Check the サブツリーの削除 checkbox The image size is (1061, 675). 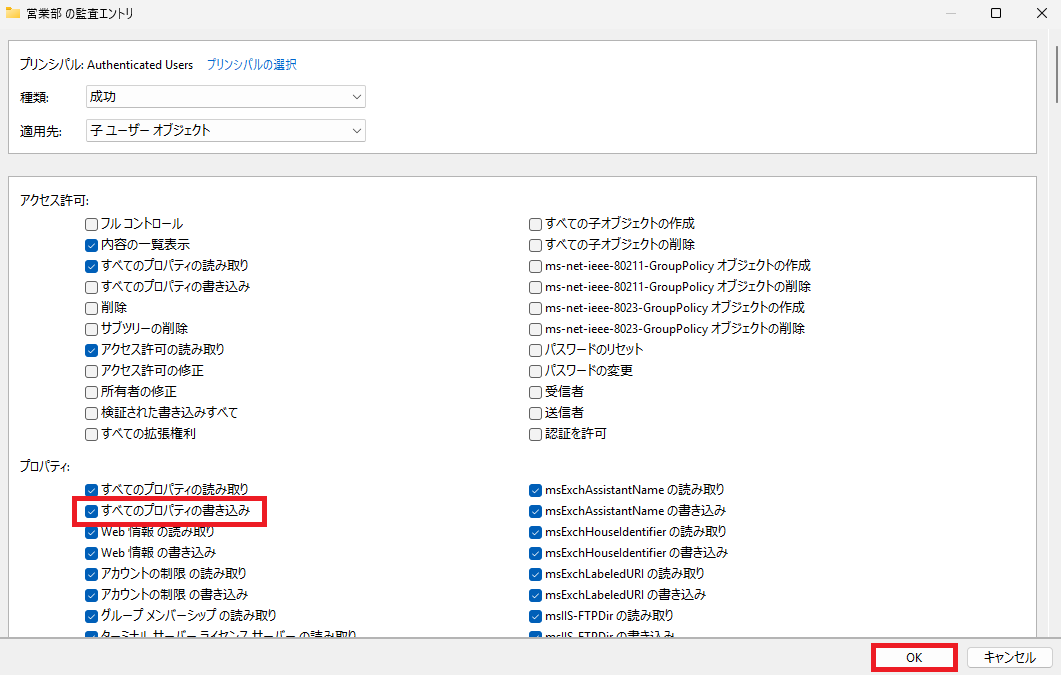tap(91, 329)
